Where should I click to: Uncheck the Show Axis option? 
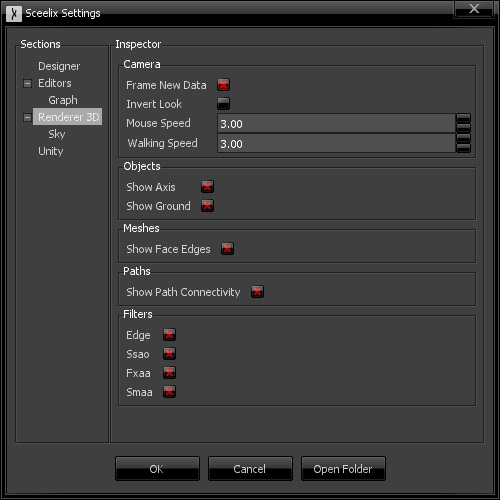(x=207, y=187)
